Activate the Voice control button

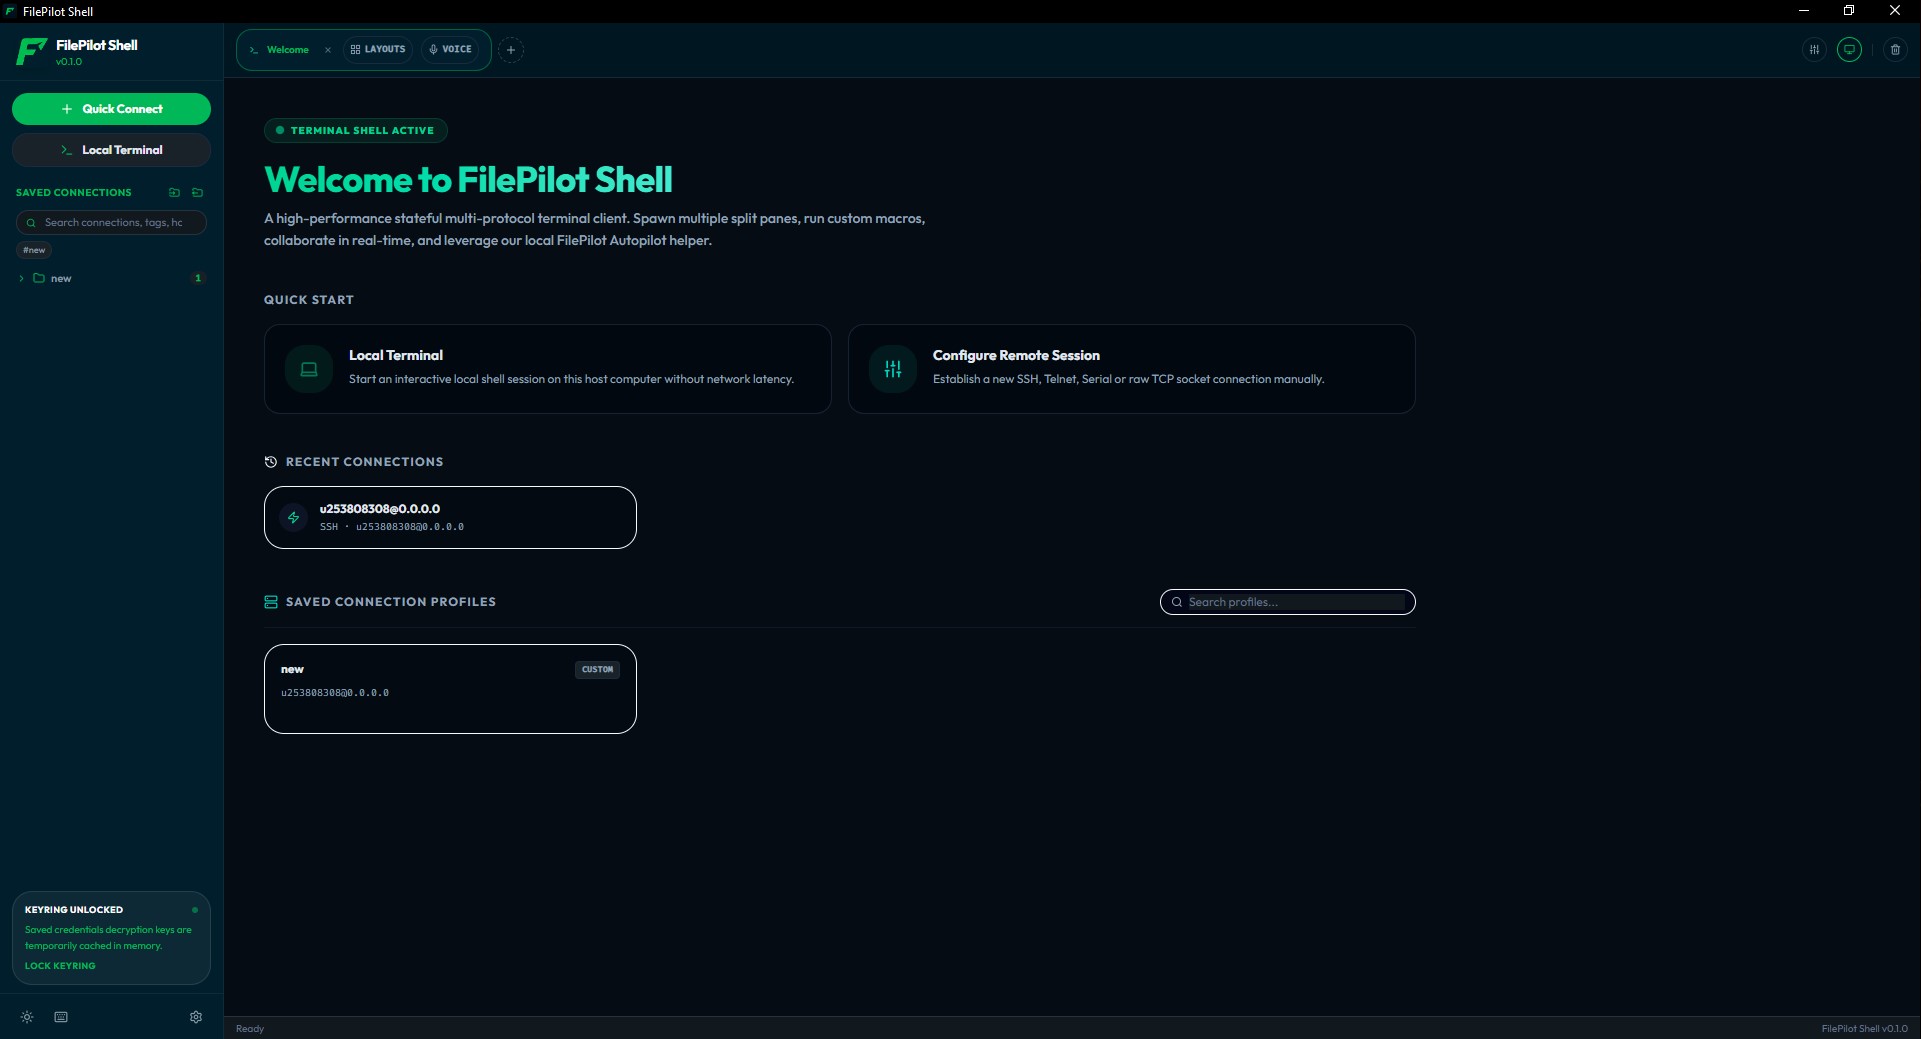coord(450,49)
